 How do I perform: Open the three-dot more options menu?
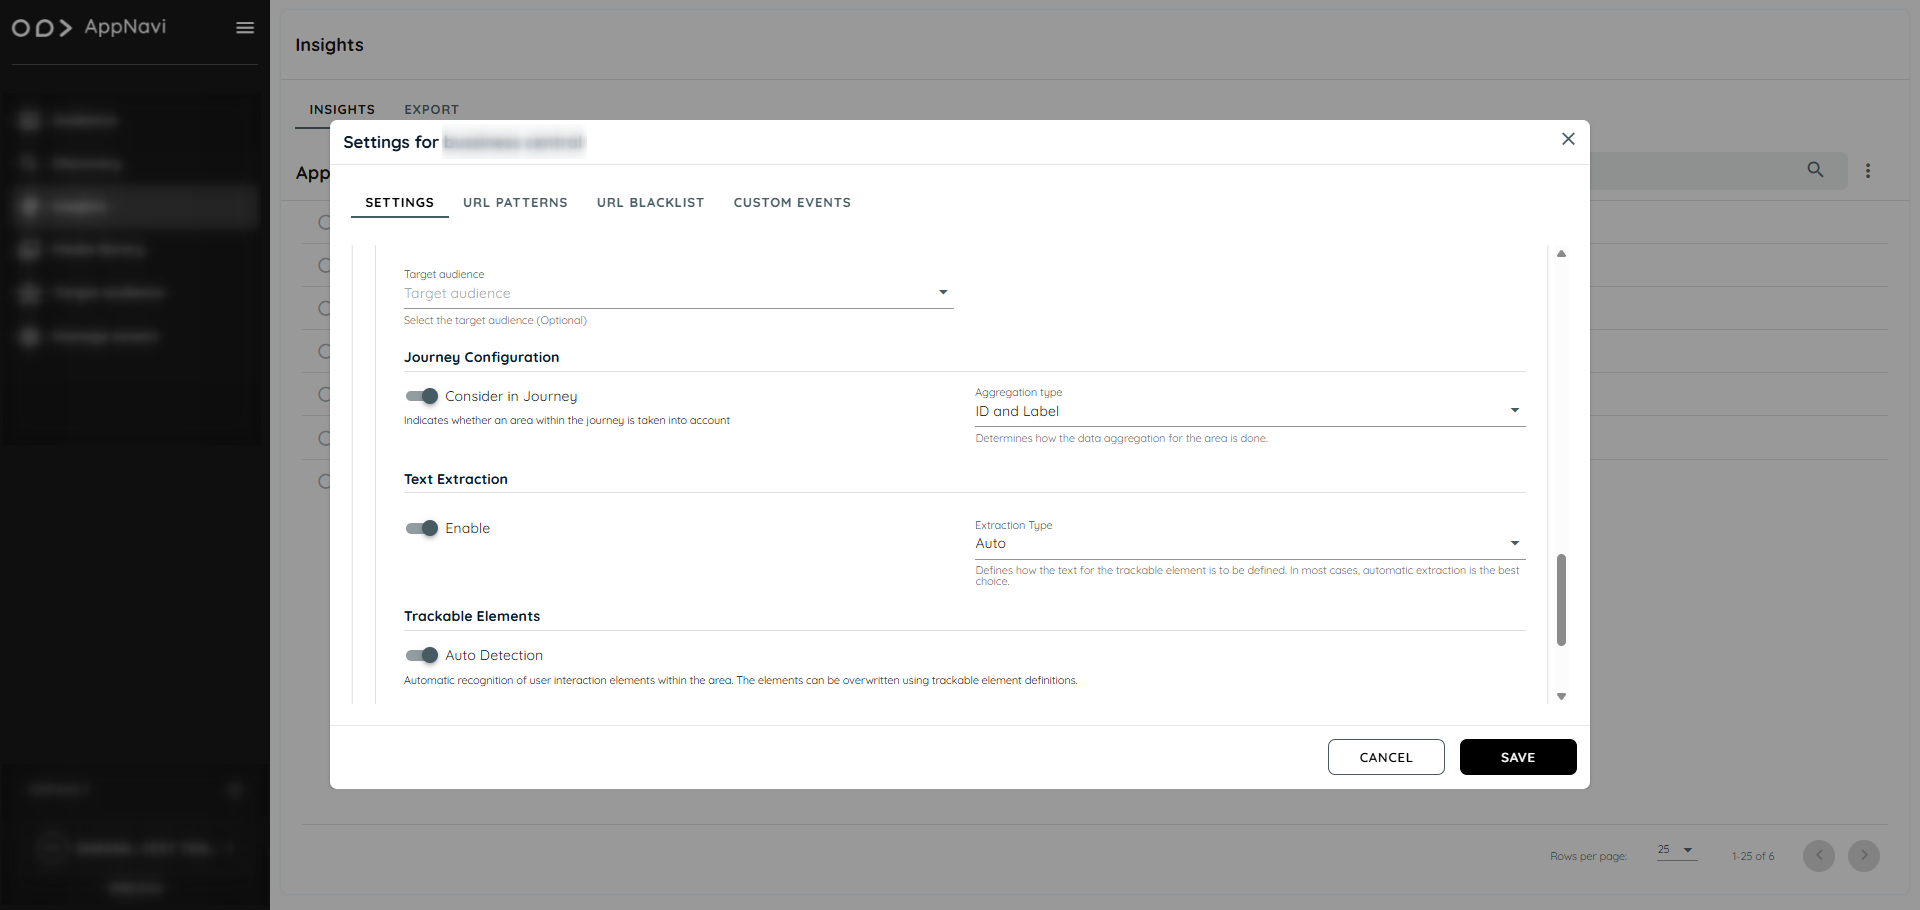tap(1868, 171)
